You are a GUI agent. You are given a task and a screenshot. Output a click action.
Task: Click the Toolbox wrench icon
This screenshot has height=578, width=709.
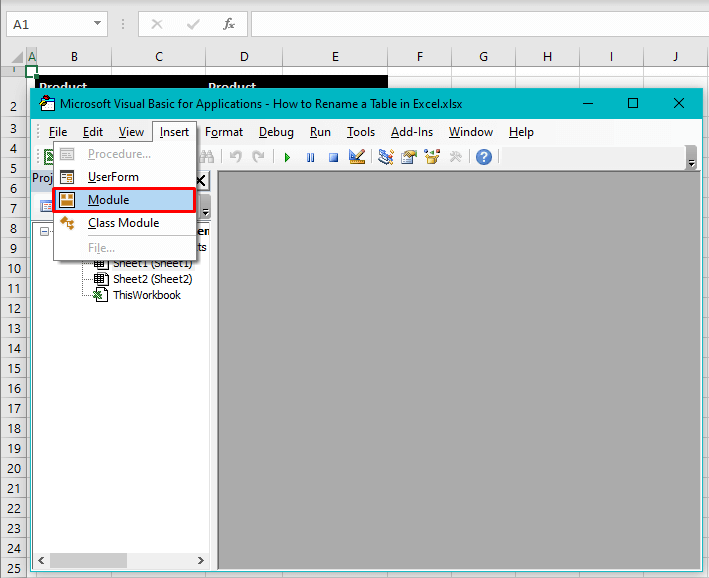[x=456, y=157]
